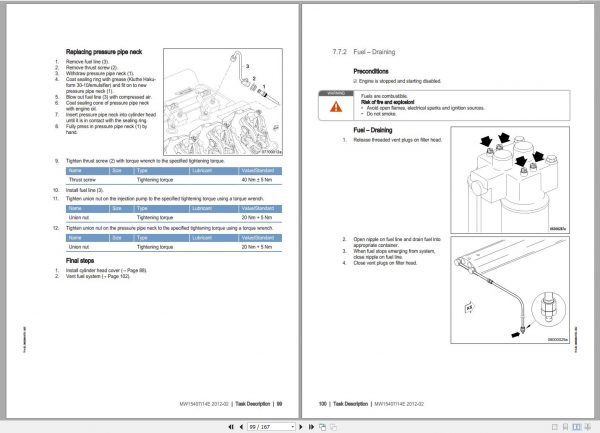Click 'Install fuel line (3).' step 10
Viewport: 600px width, 433px height.
(85, 190)
